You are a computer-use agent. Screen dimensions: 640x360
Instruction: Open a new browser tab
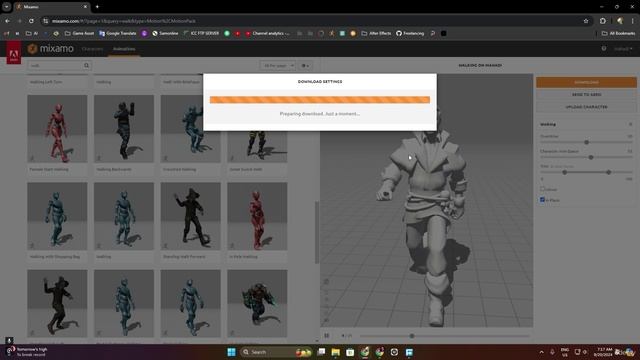(x=97, y=7)
